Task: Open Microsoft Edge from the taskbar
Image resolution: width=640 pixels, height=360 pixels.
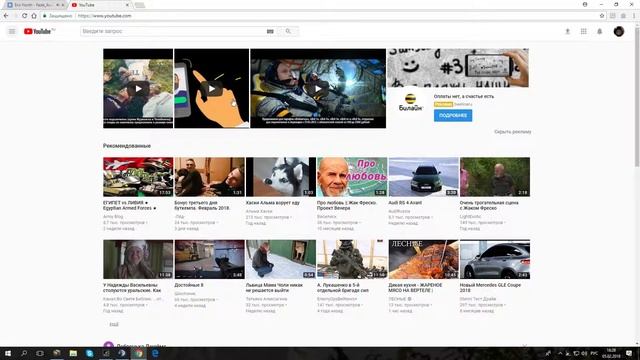Action: point(155,353)
